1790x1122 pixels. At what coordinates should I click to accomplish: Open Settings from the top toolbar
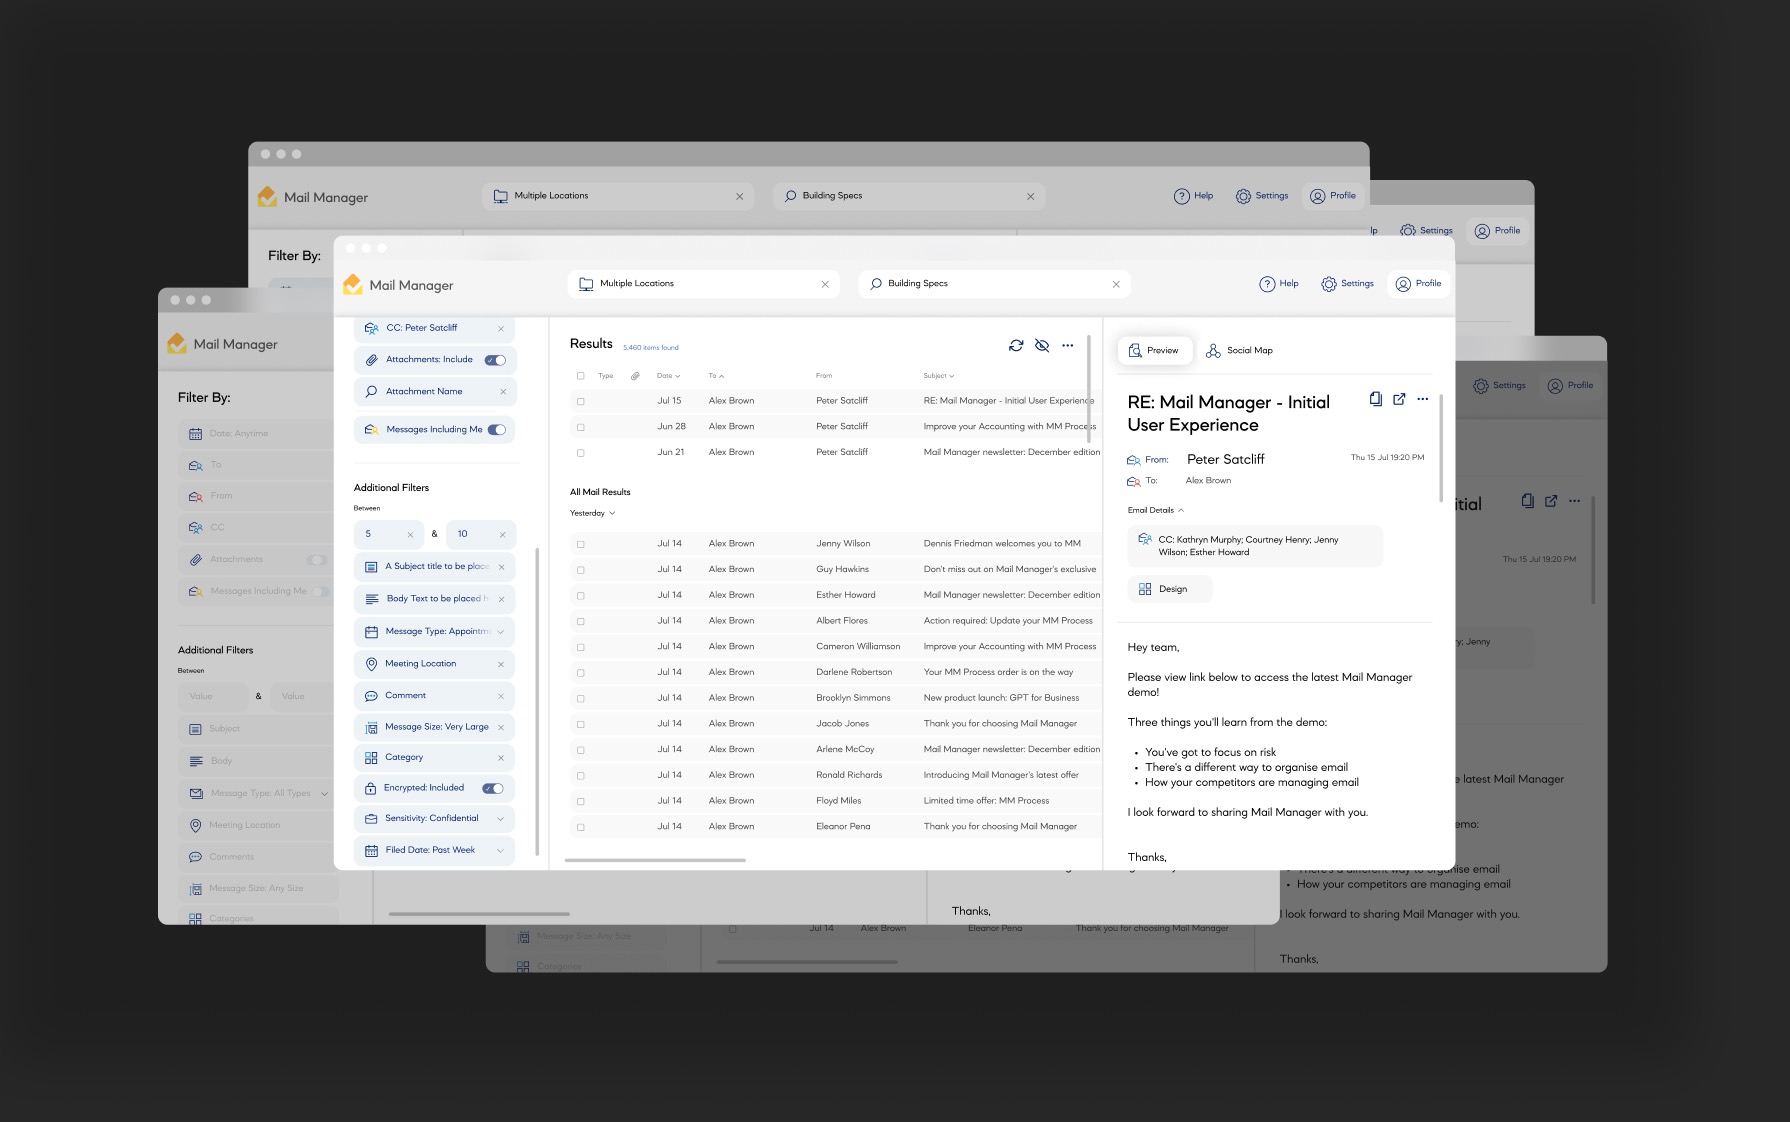tap(1347, 283)
